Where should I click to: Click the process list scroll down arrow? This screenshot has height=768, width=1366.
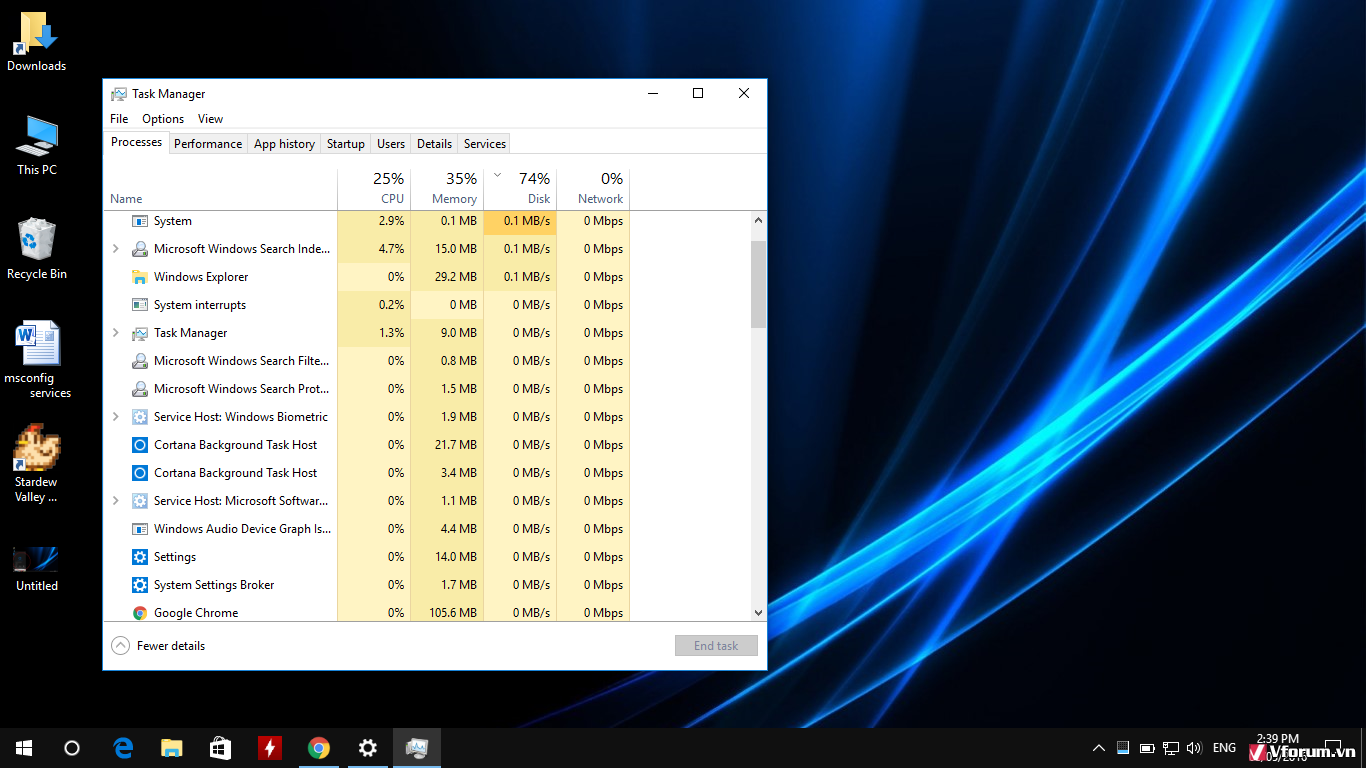coord(758,612)
